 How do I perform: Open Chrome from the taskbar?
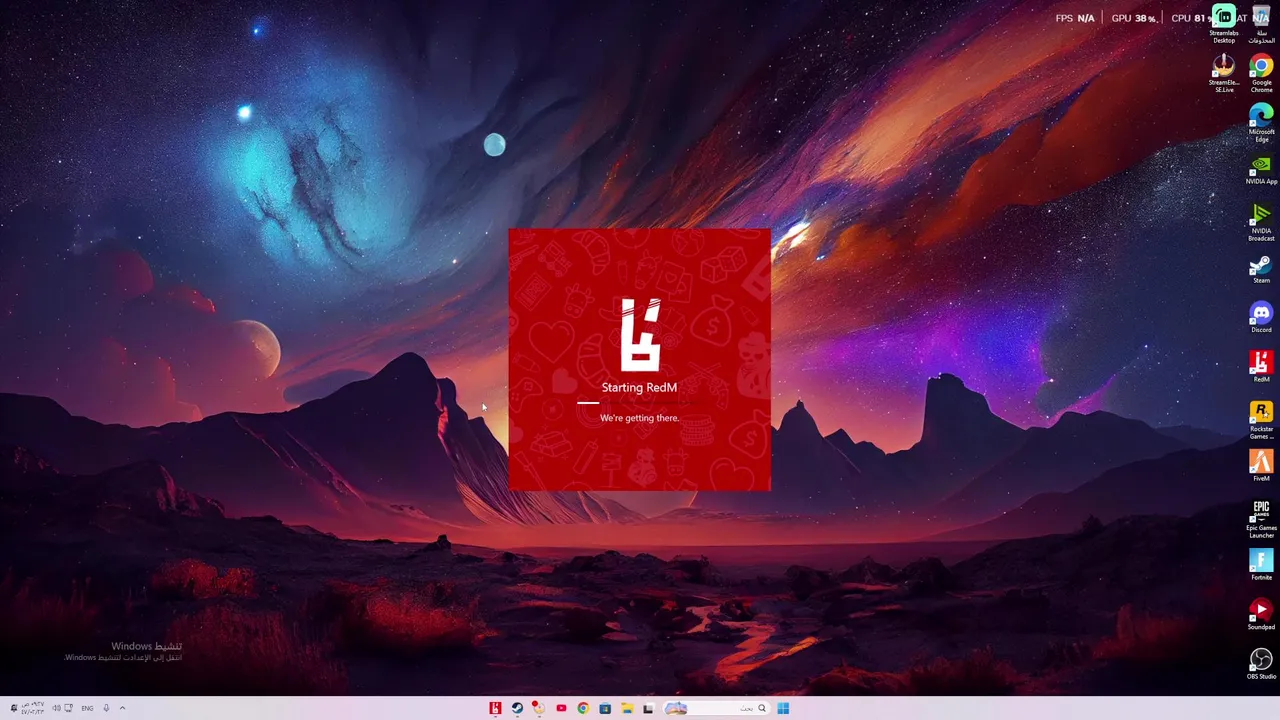click(583, 708)
